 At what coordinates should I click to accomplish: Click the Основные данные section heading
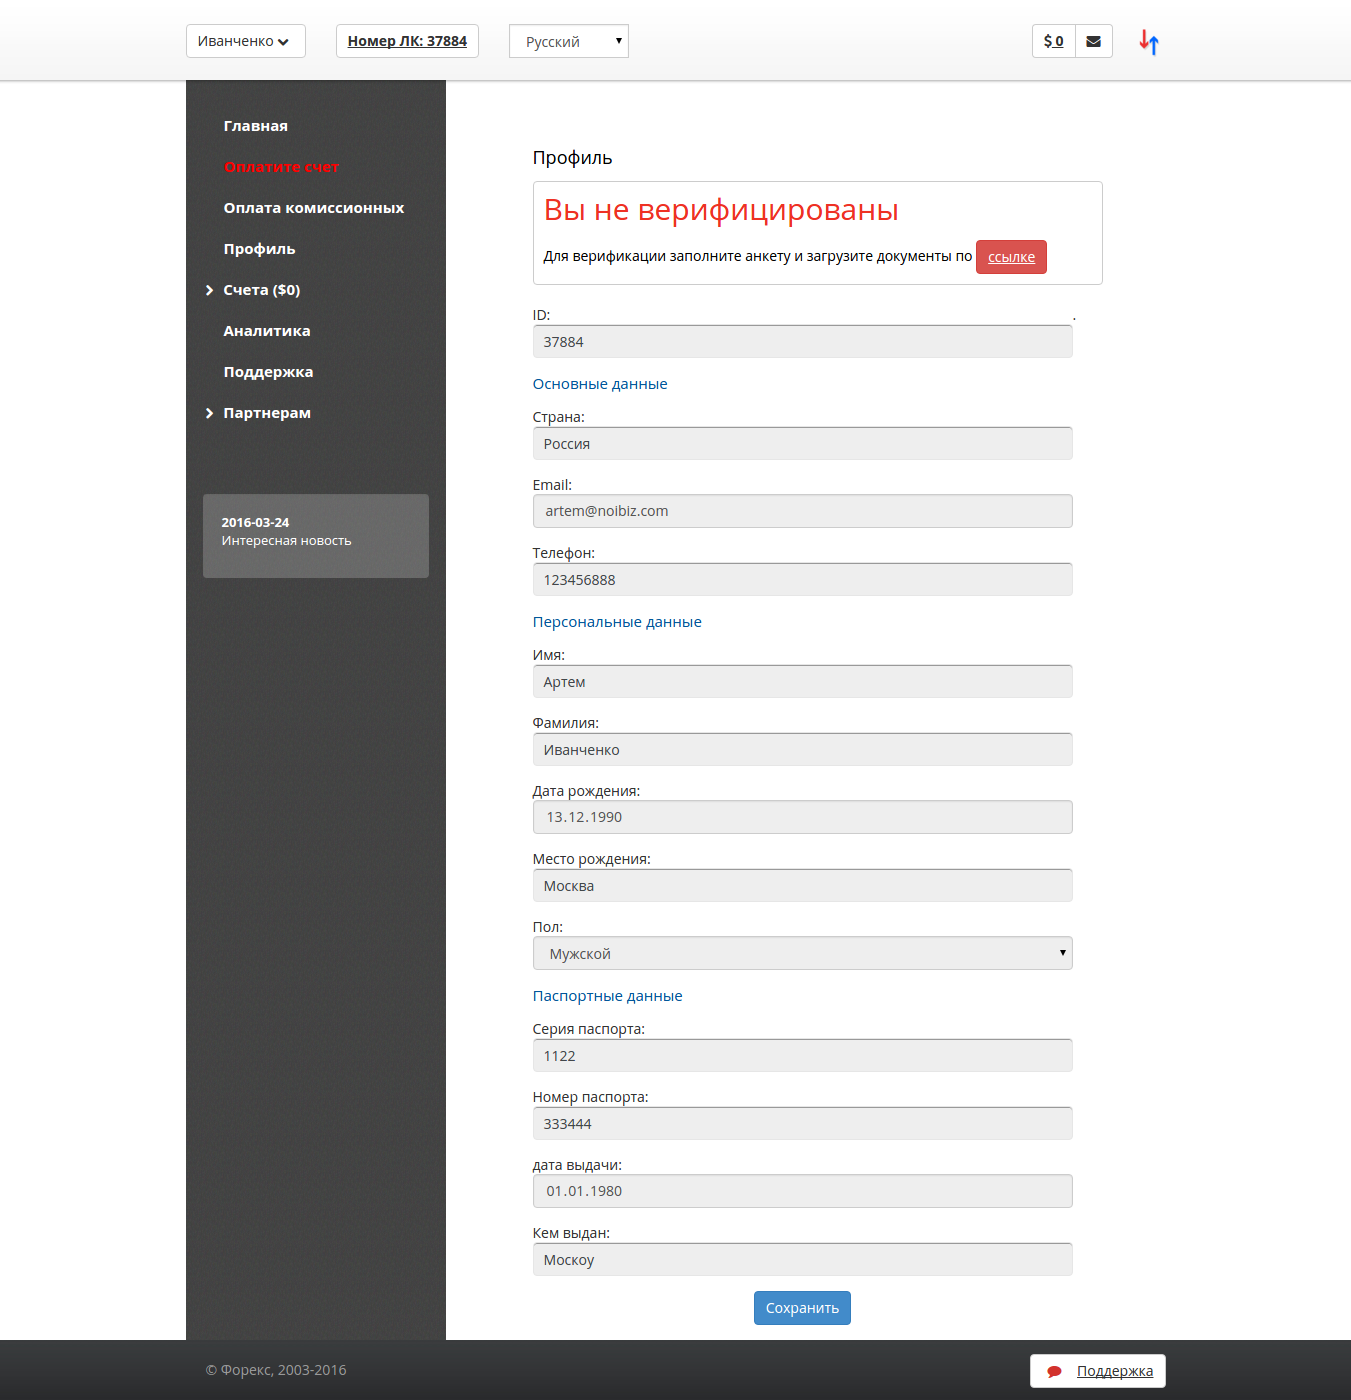pyautogui.click(x=600, y=384)
